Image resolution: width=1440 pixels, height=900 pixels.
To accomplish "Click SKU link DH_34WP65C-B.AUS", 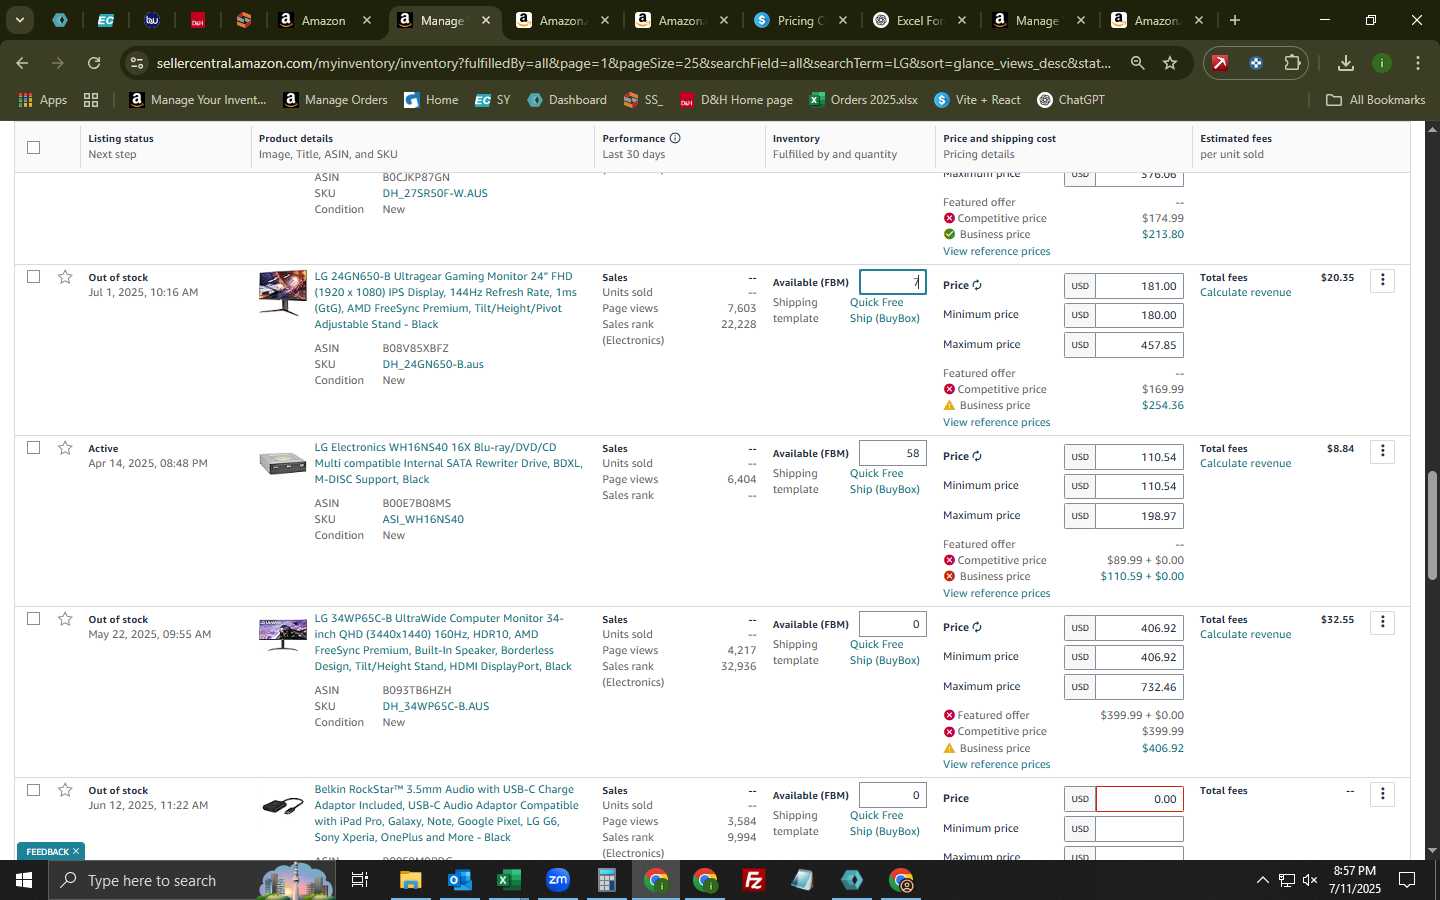I will tap(436, 706).
